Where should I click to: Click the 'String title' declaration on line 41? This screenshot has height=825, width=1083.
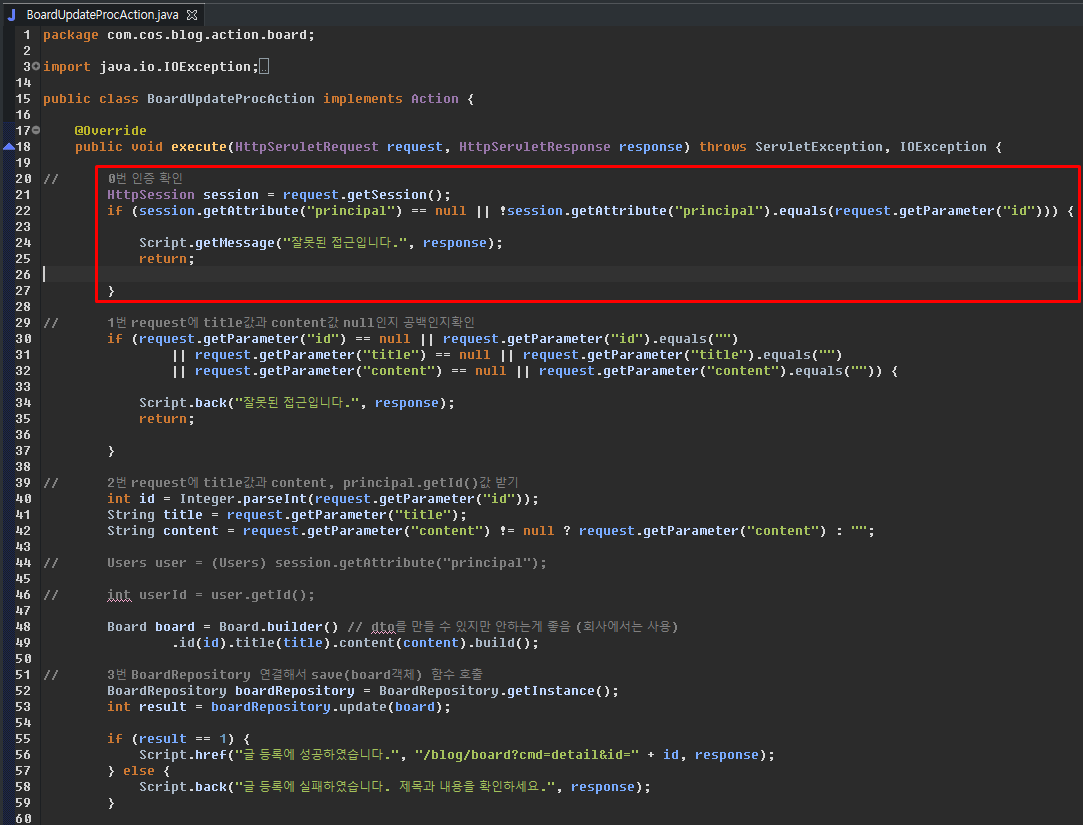(x=155, y=515)
